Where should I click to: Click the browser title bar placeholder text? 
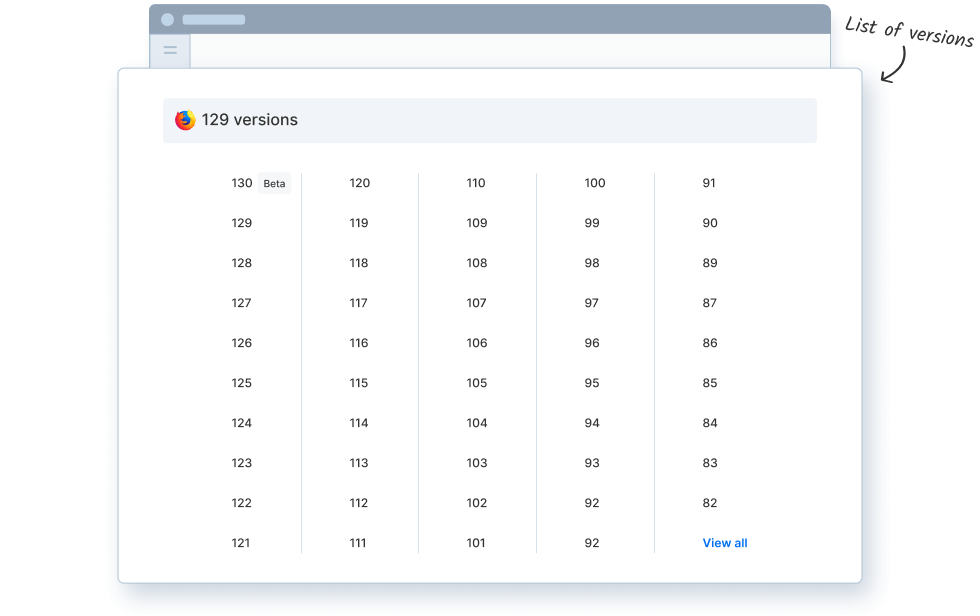point(213,18)
